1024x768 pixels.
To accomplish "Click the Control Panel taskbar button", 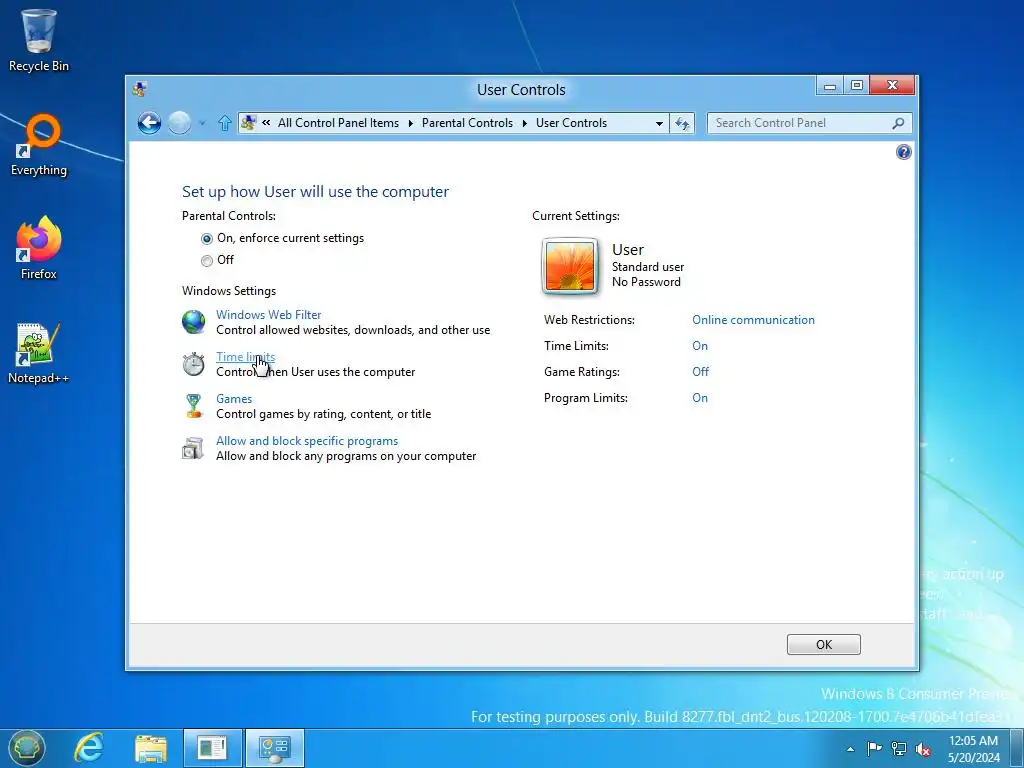I will coord(275,748).
